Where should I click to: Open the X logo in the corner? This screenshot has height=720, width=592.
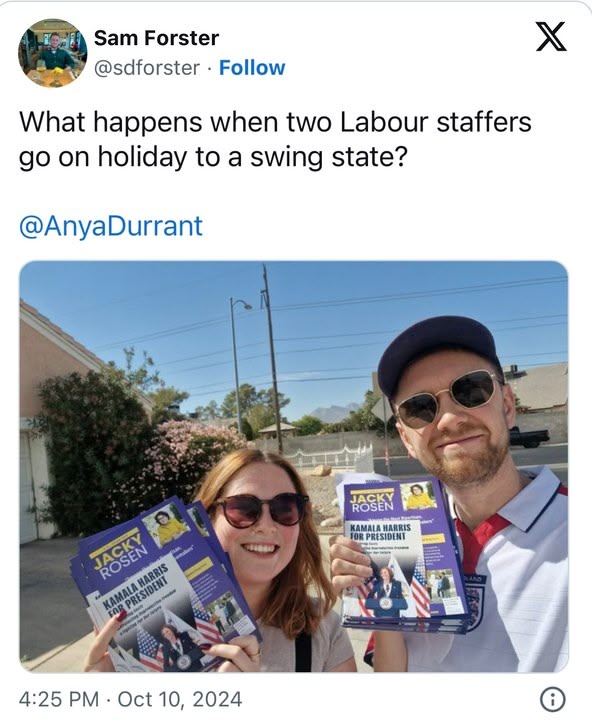(x=551, y=37)
